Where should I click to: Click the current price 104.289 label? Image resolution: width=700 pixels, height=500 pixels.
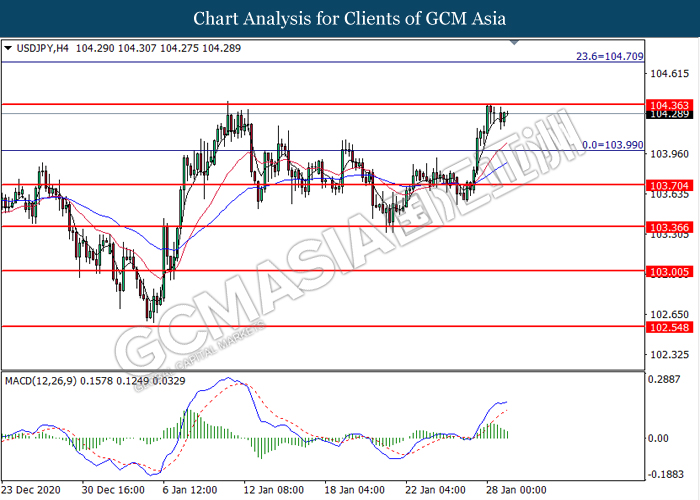[669, 114]
